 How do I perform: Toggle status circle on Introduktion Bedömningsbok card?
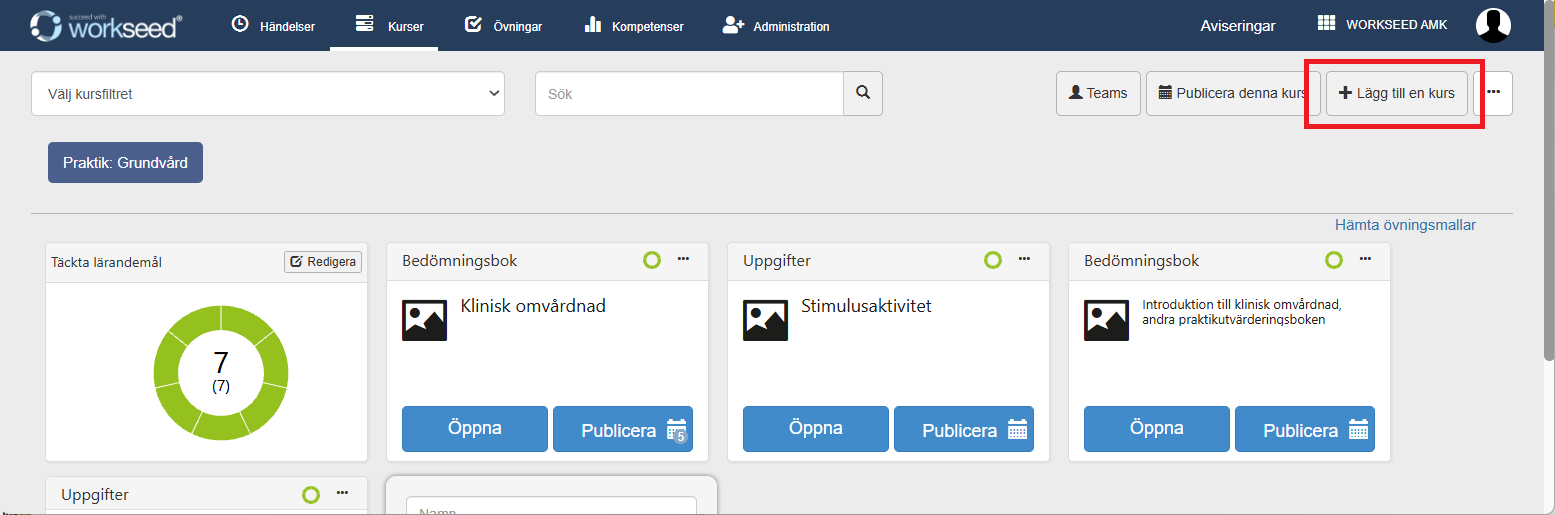tap(1333, 260)
